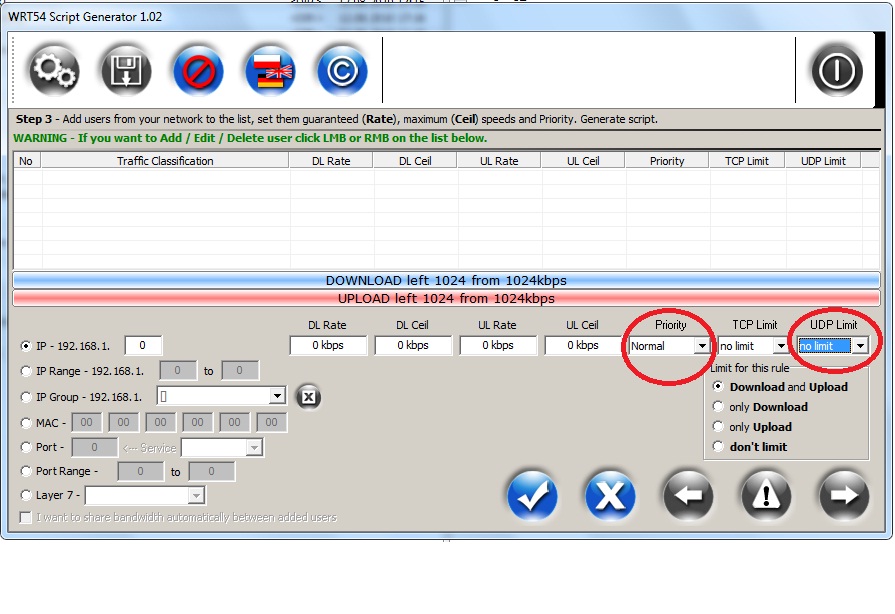Screen dimensions: 895x614
Task: Click the Port number field
Action: (x=94, y=447)
